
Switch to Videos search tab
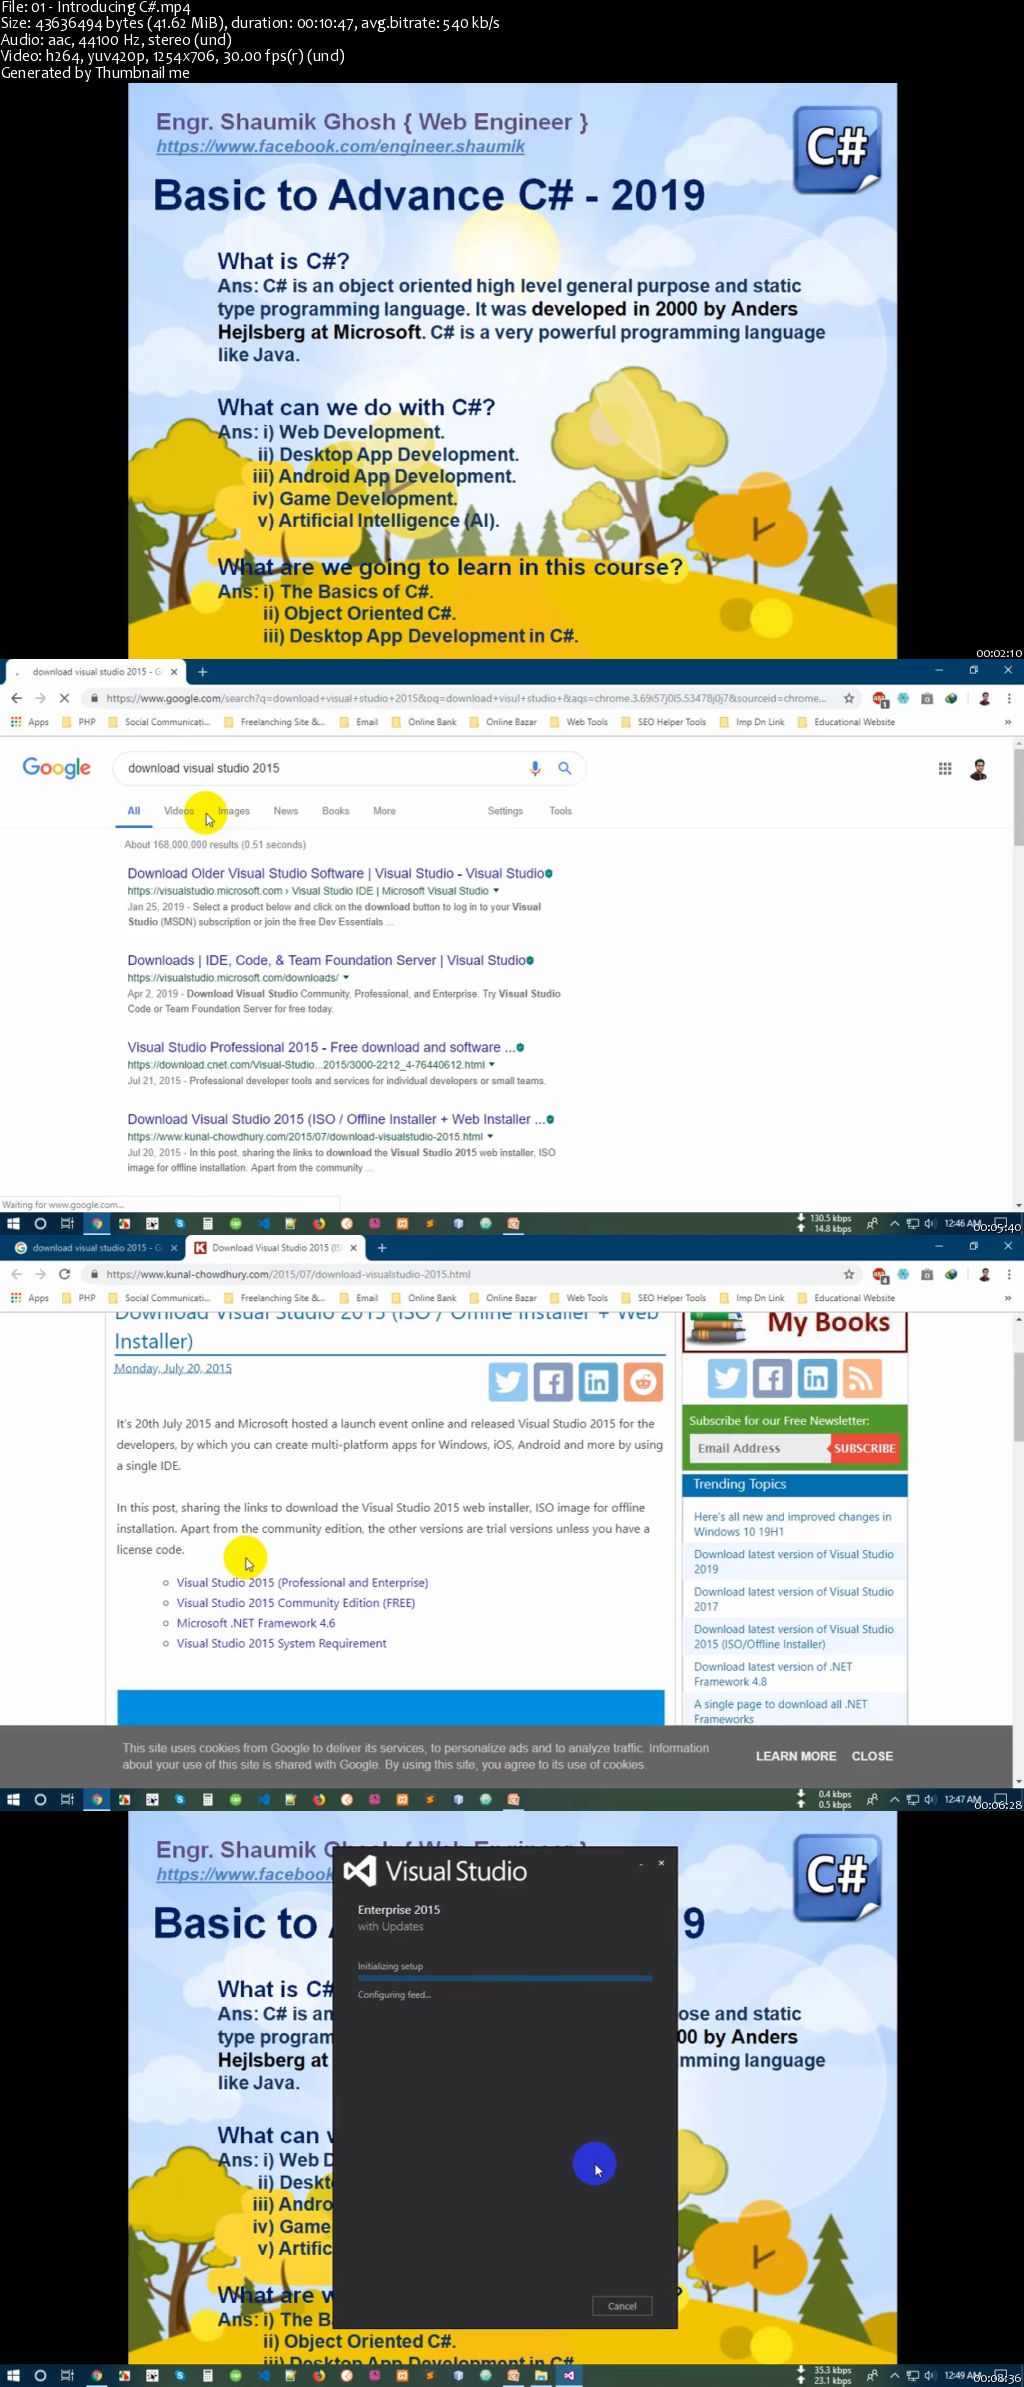click(x=179, y=811)
